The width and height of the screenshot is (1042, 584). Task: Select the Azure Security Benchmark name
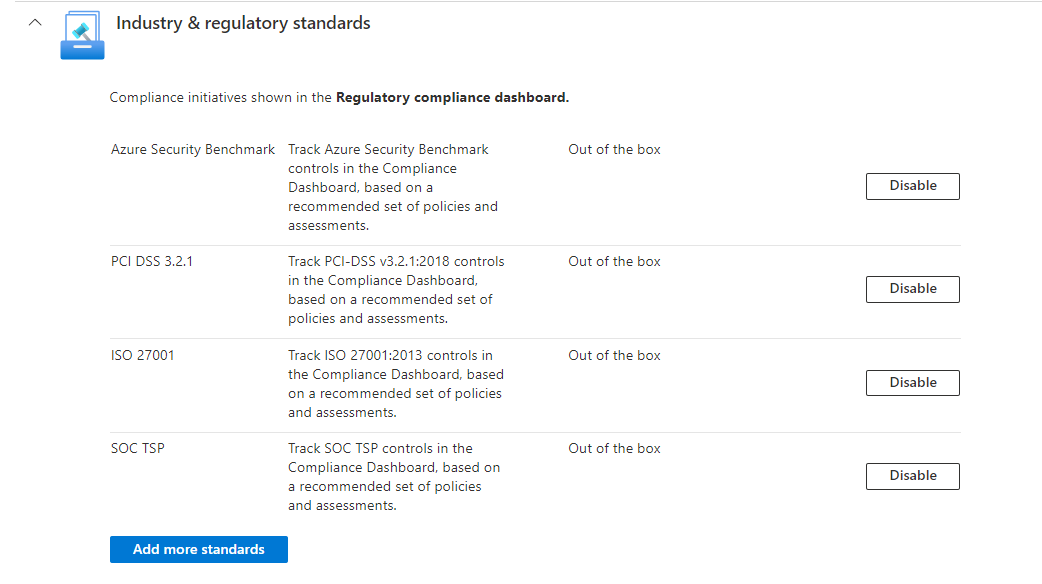193,150
